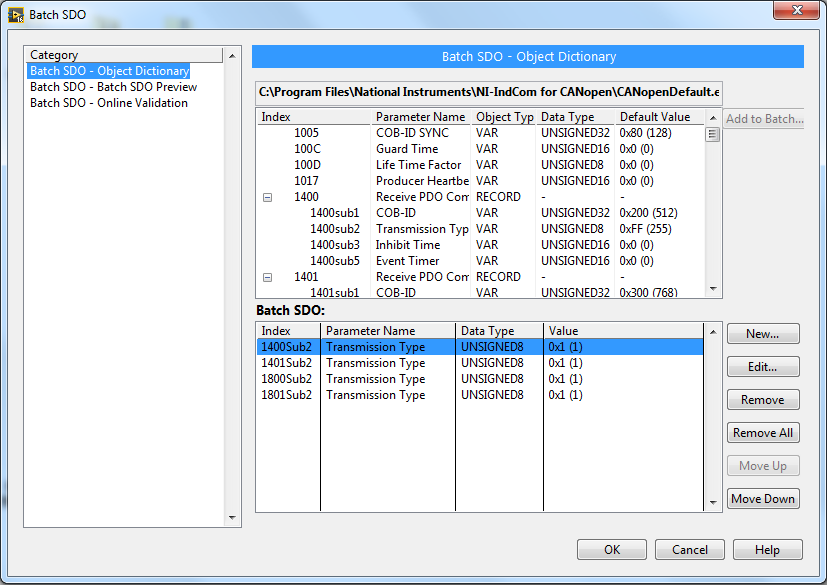The width and height of the screenshot is (827, 585).
Task: Click Object Dictionary Data Type column header
Action: coord(575,117)
